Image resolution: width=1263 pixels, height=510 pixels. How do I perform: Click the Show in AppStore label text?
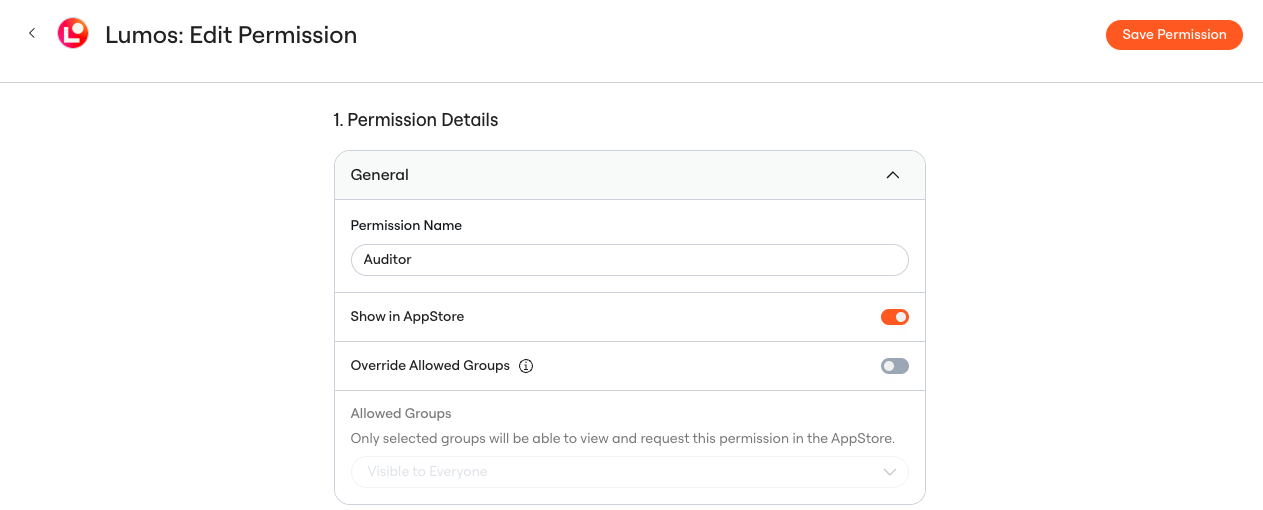point(407,317)
